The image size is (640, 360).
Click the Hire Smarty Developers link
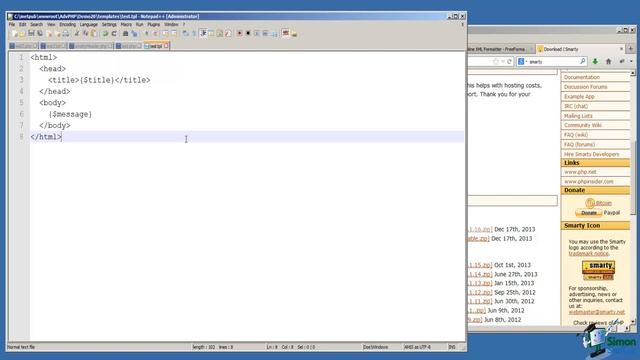pos(591,154)
